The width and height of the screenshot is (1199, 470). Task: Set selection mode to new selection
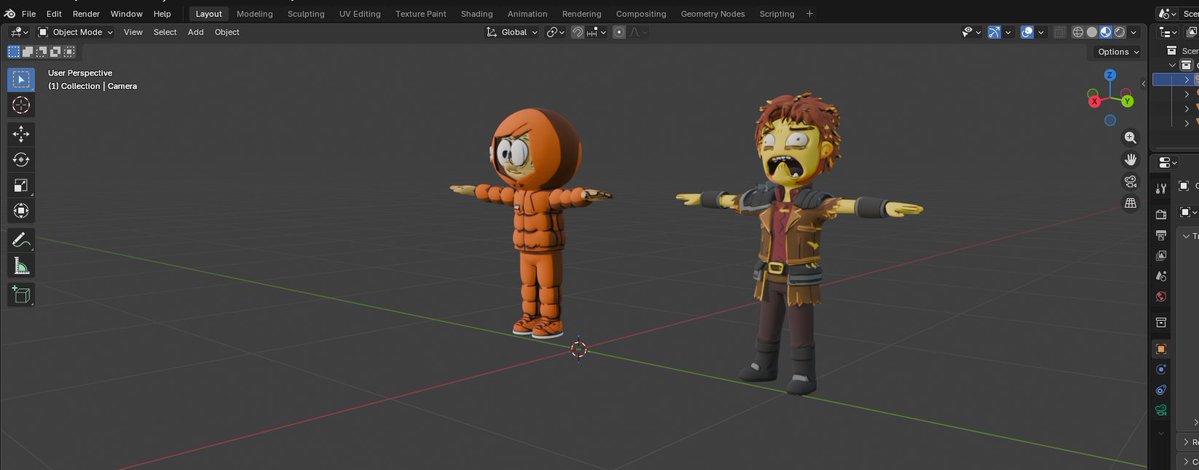[x=13, y=52]
